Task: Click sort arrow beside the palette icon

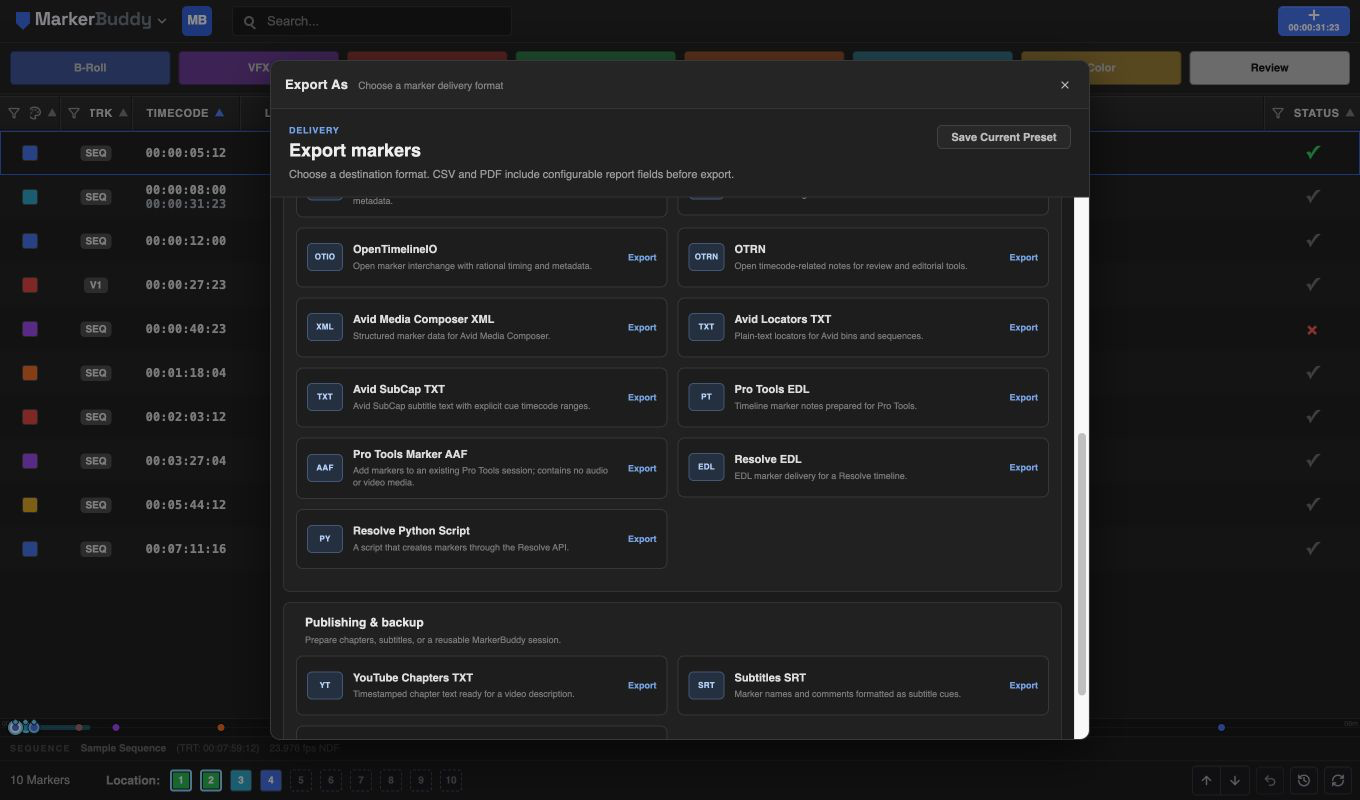Action: (x=52, y=113)
